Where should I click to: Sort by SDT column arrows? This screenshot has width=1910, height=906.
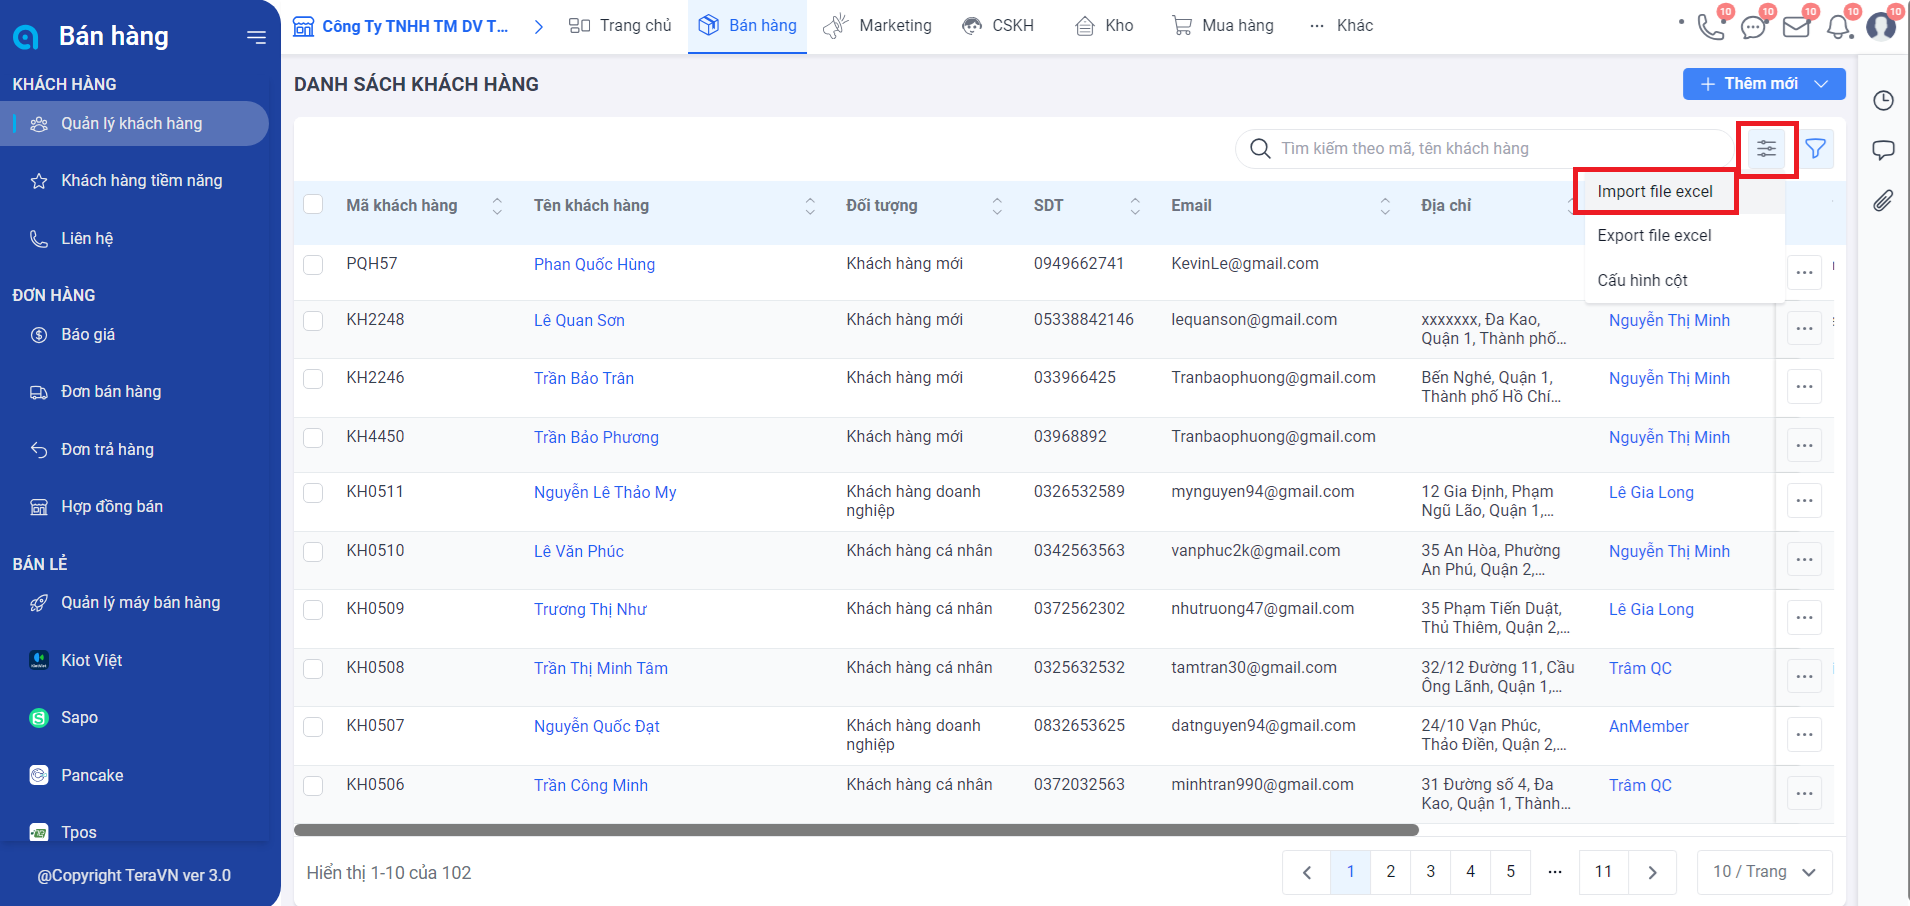click(1135, 206)
